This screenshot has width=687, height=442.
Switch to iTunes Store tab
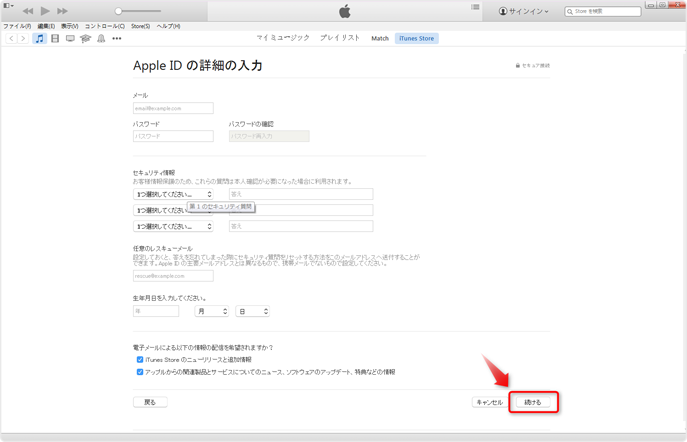point(417,39)
